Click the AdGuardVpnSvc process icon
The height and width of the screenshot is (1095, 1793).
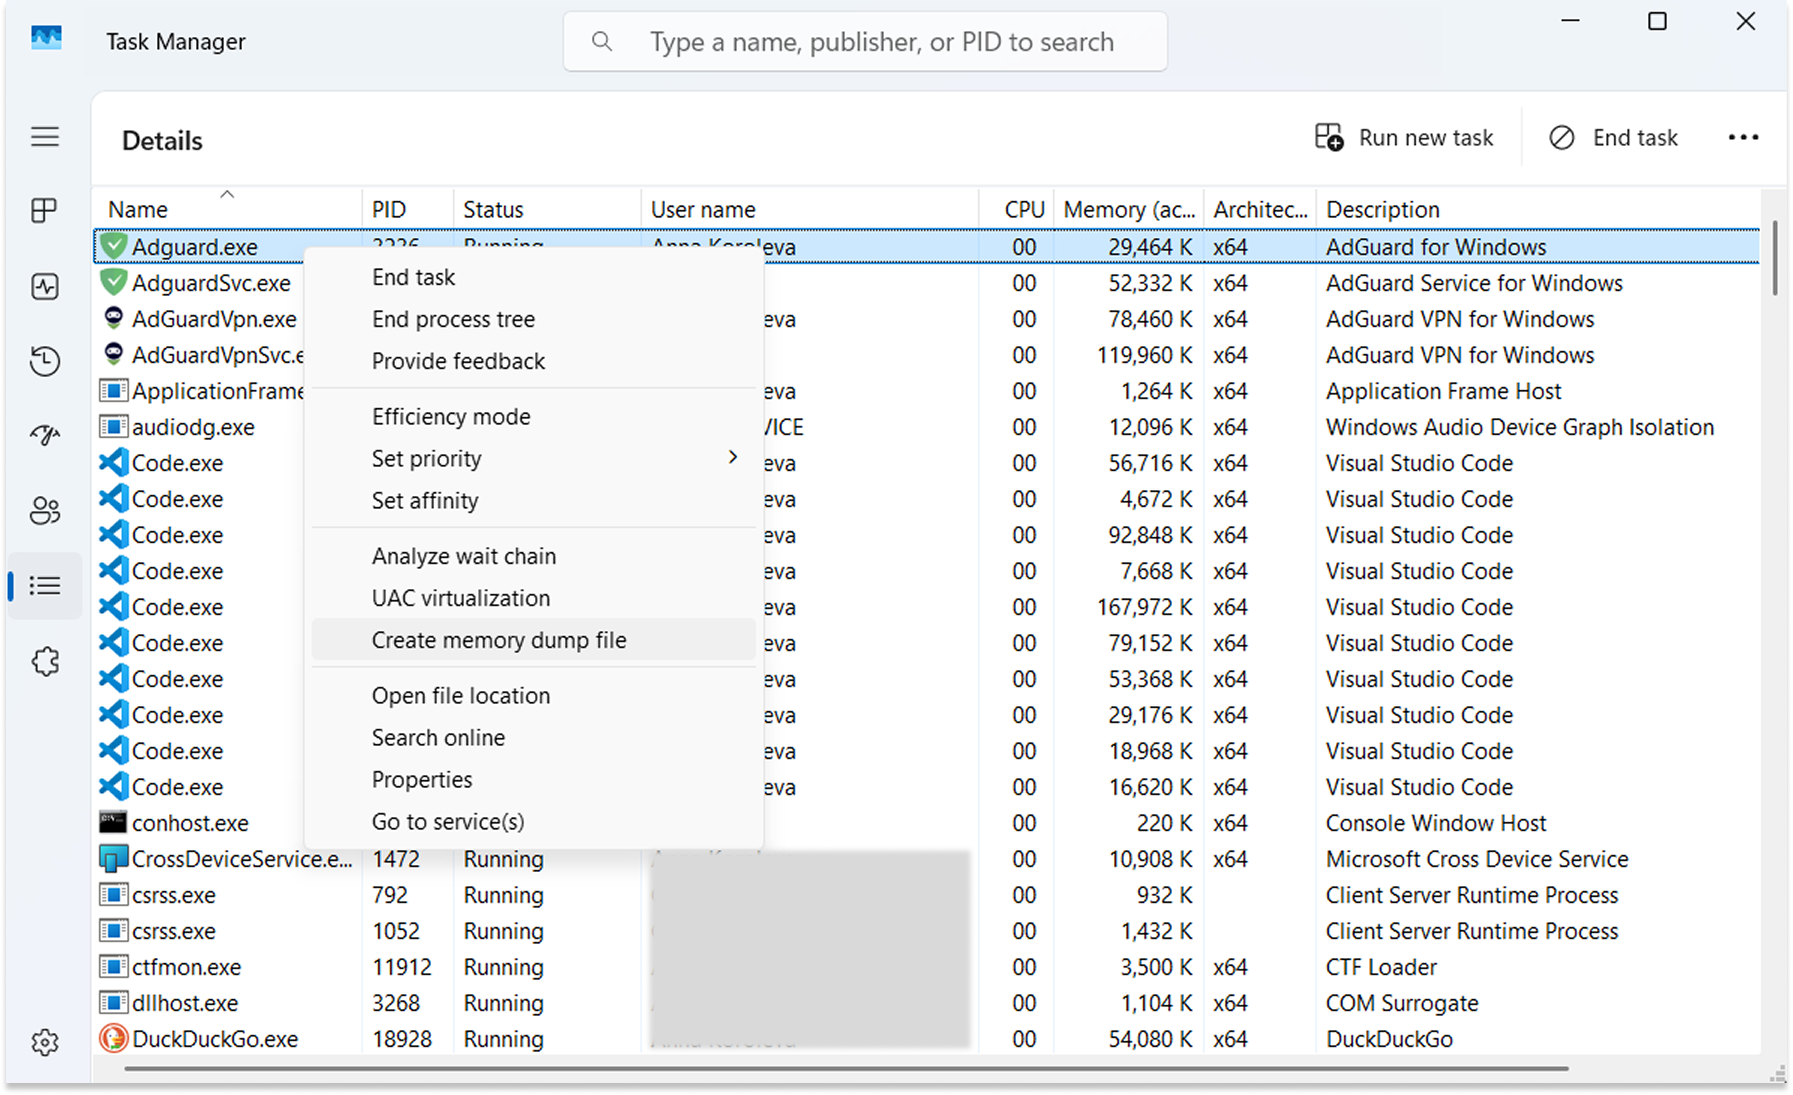point(114,354)
